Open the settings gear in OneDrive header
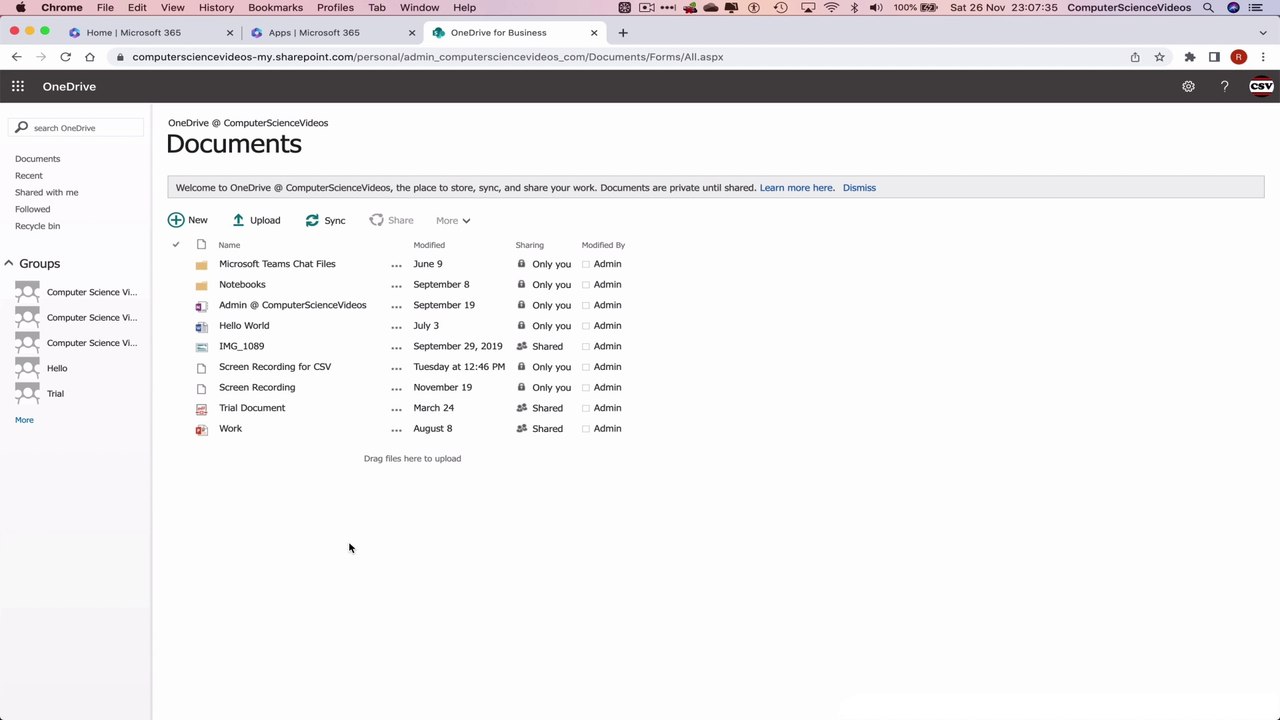 tap(1188, 87)
